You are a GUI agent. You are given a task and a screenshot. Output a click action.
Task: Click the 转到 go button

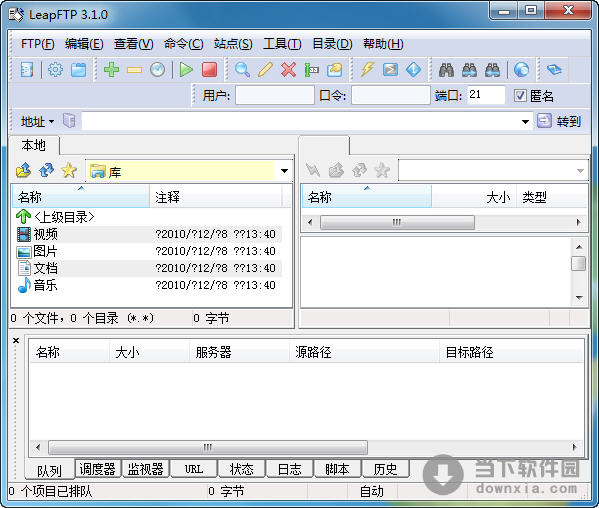click(559, 121)
